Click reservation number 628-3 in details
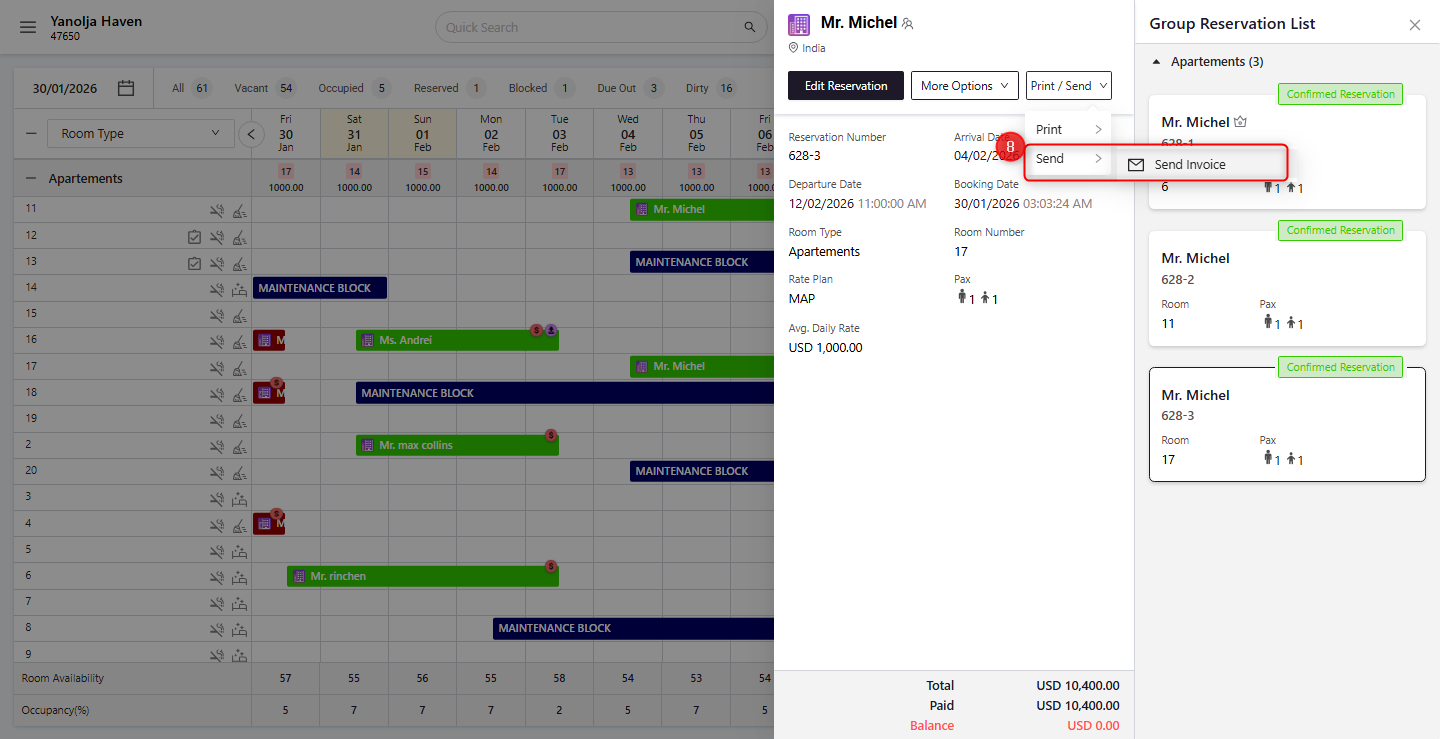Viewport: 1440px width, 739px height. click(x=805, y=156)
